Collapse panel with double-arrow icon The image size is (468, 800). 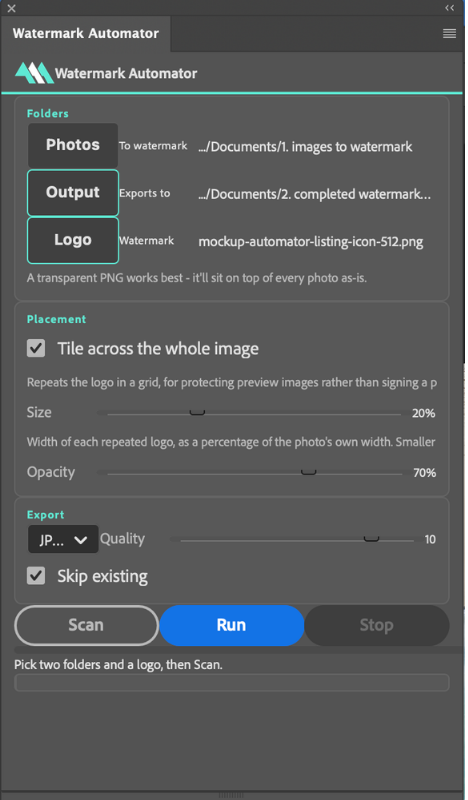tap(450, 8)
